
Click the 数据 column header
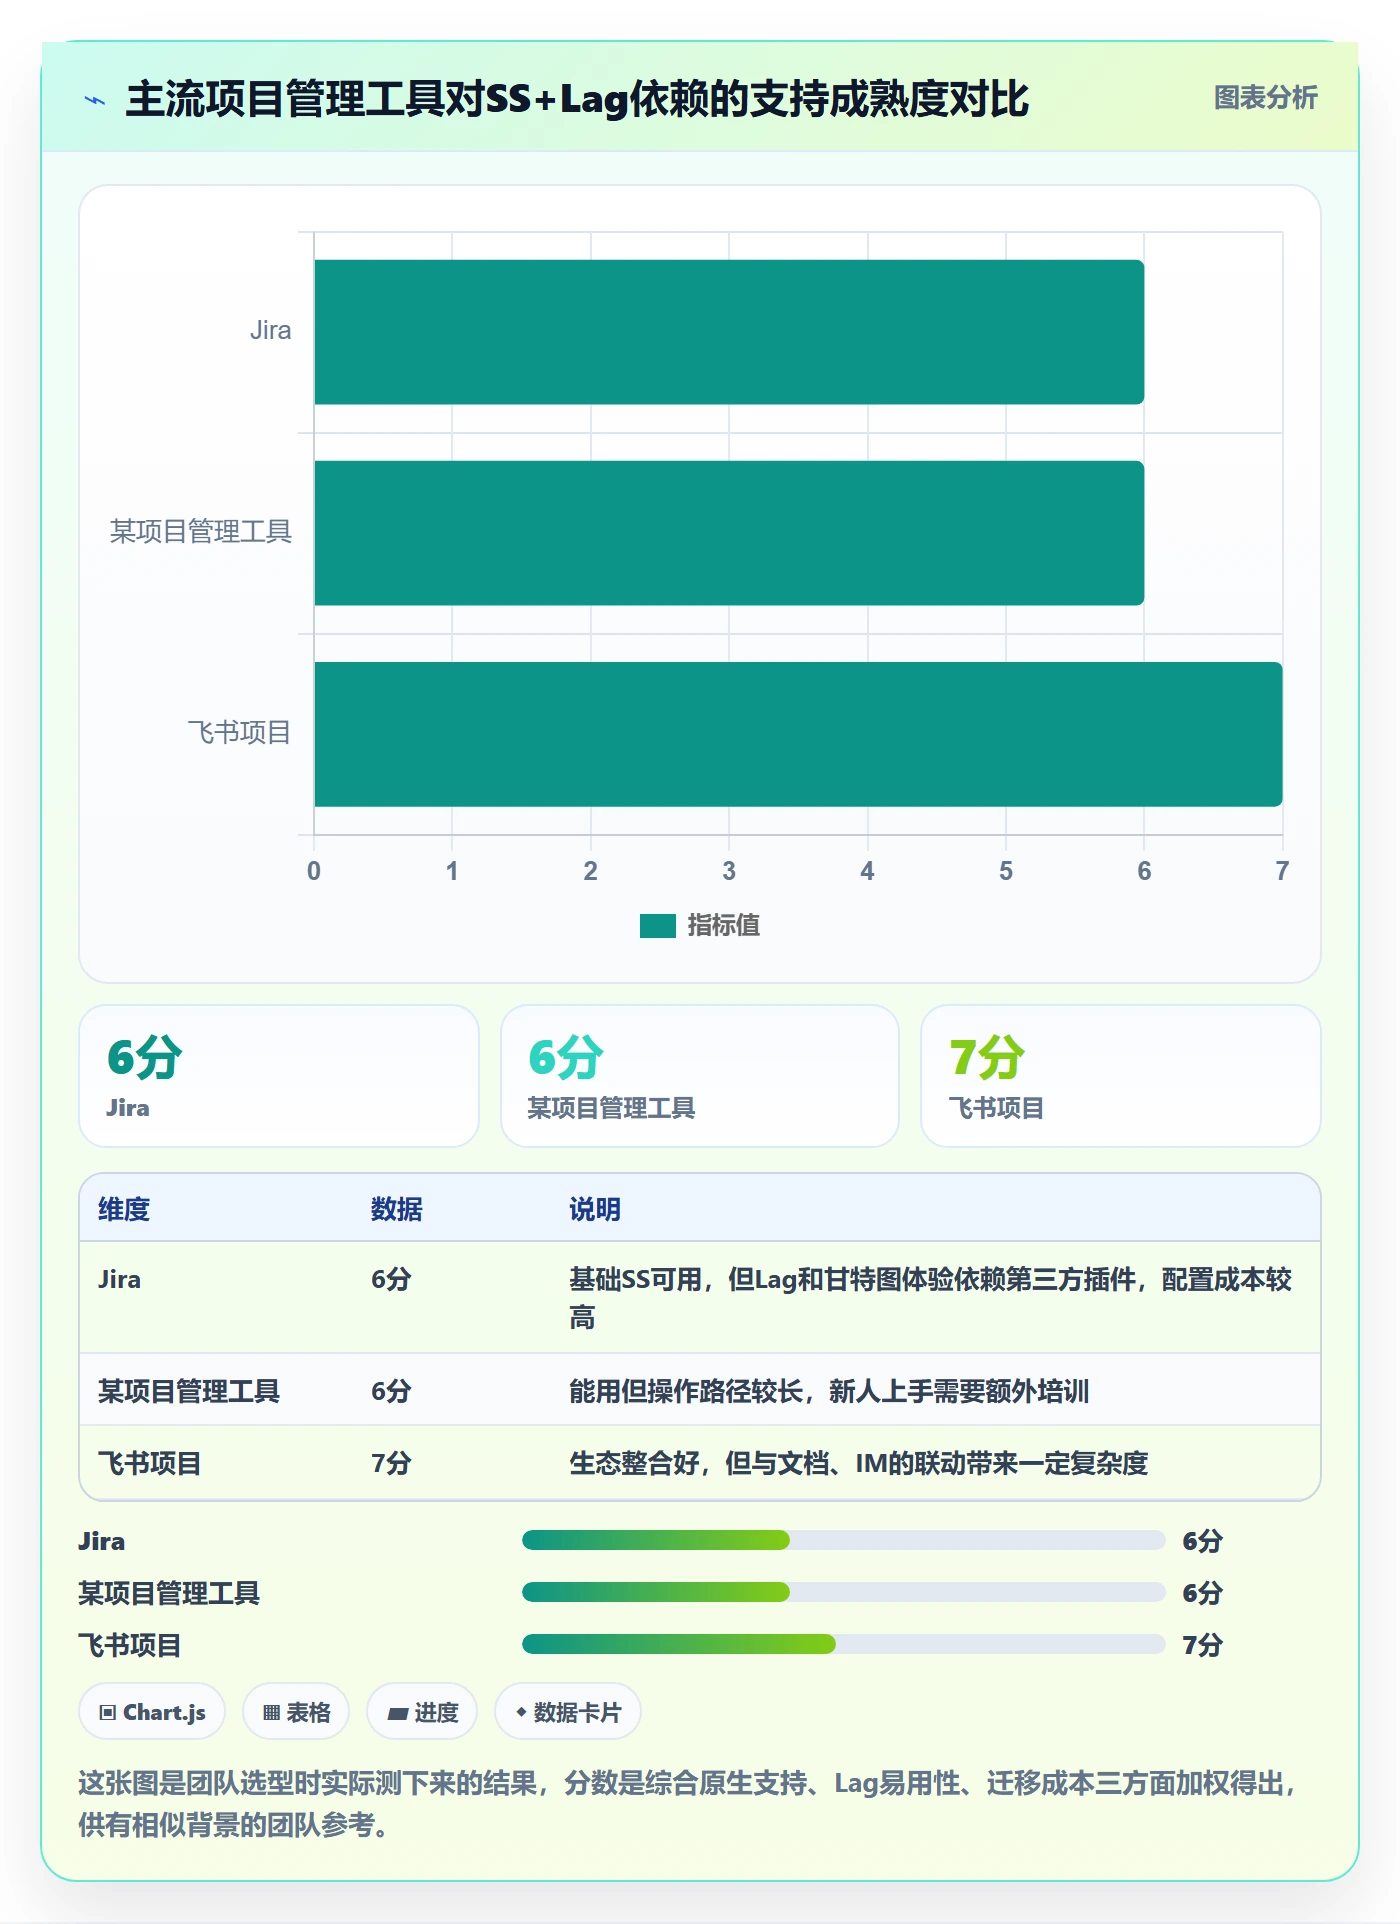tap(397, 1209)
